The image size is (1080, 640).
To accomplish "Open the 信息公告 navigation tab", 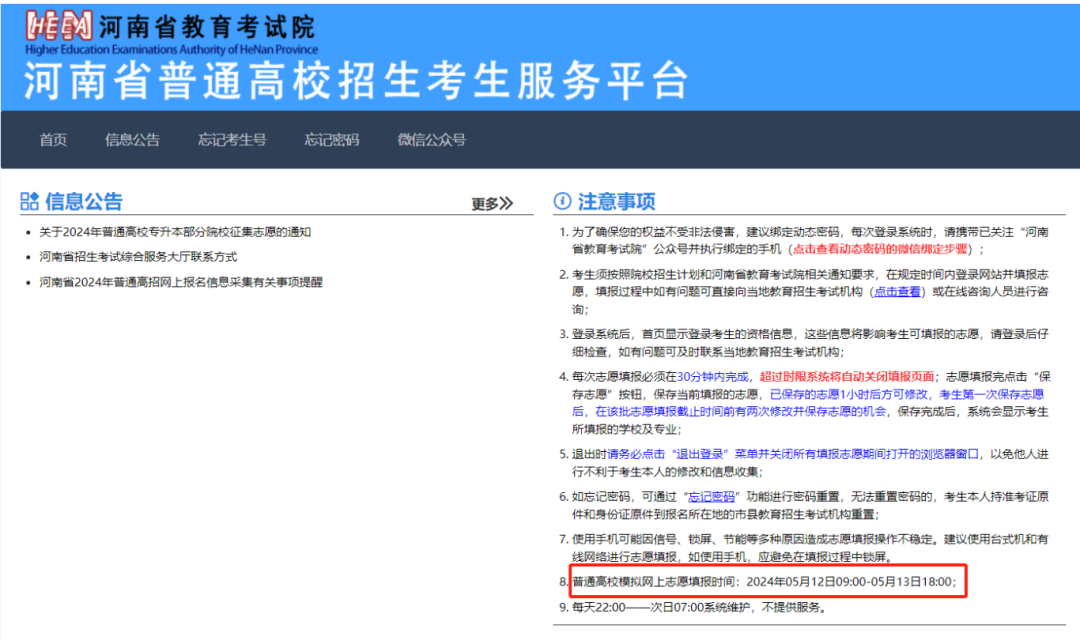I will click(x=133, y=140).
